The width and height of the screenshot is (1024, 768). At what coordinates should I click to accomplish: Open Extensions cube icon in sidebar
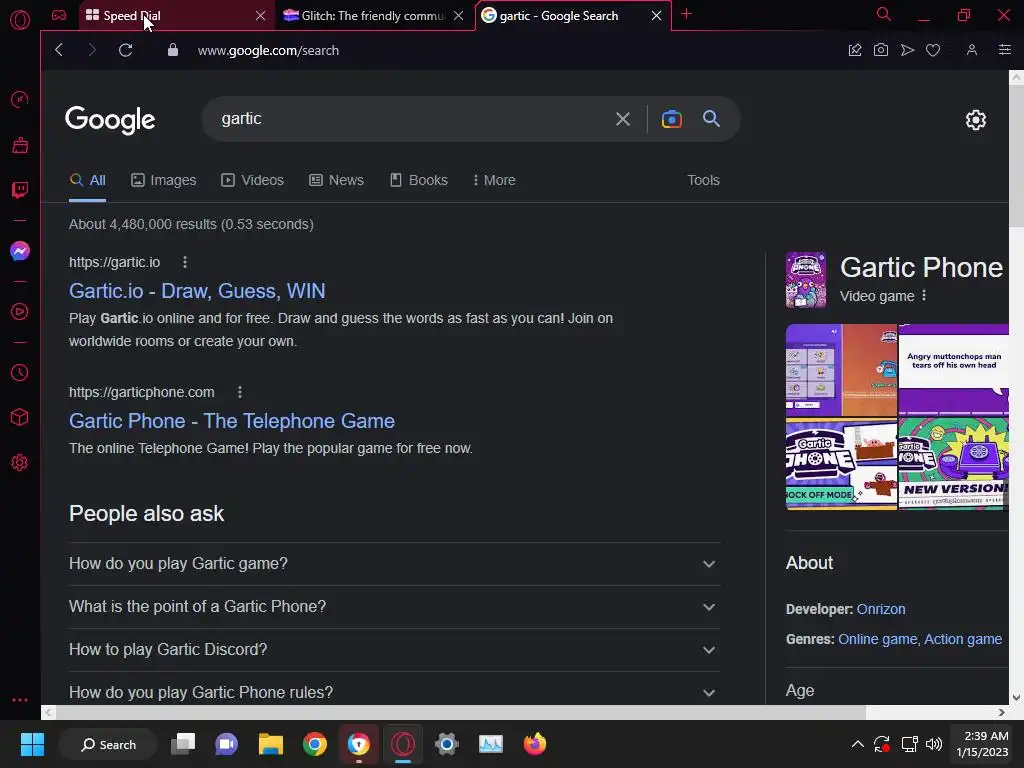point(20,417)
